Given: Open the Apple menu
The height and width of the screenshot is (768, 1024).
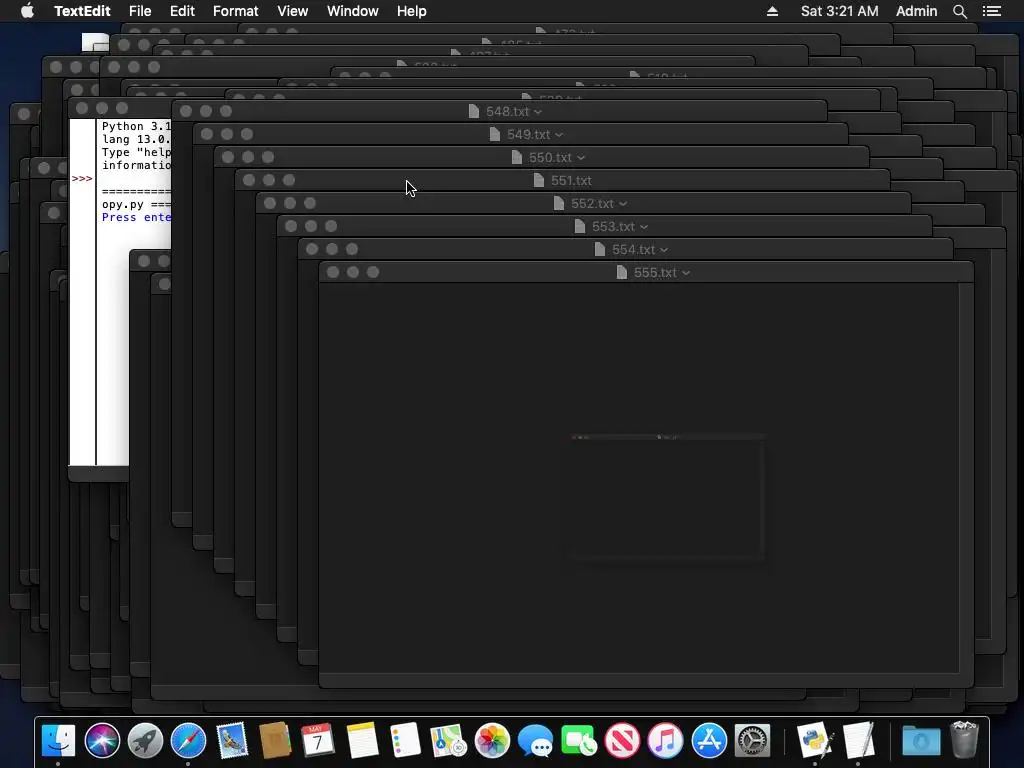Looking at the screenshot, I should (27, 10).
